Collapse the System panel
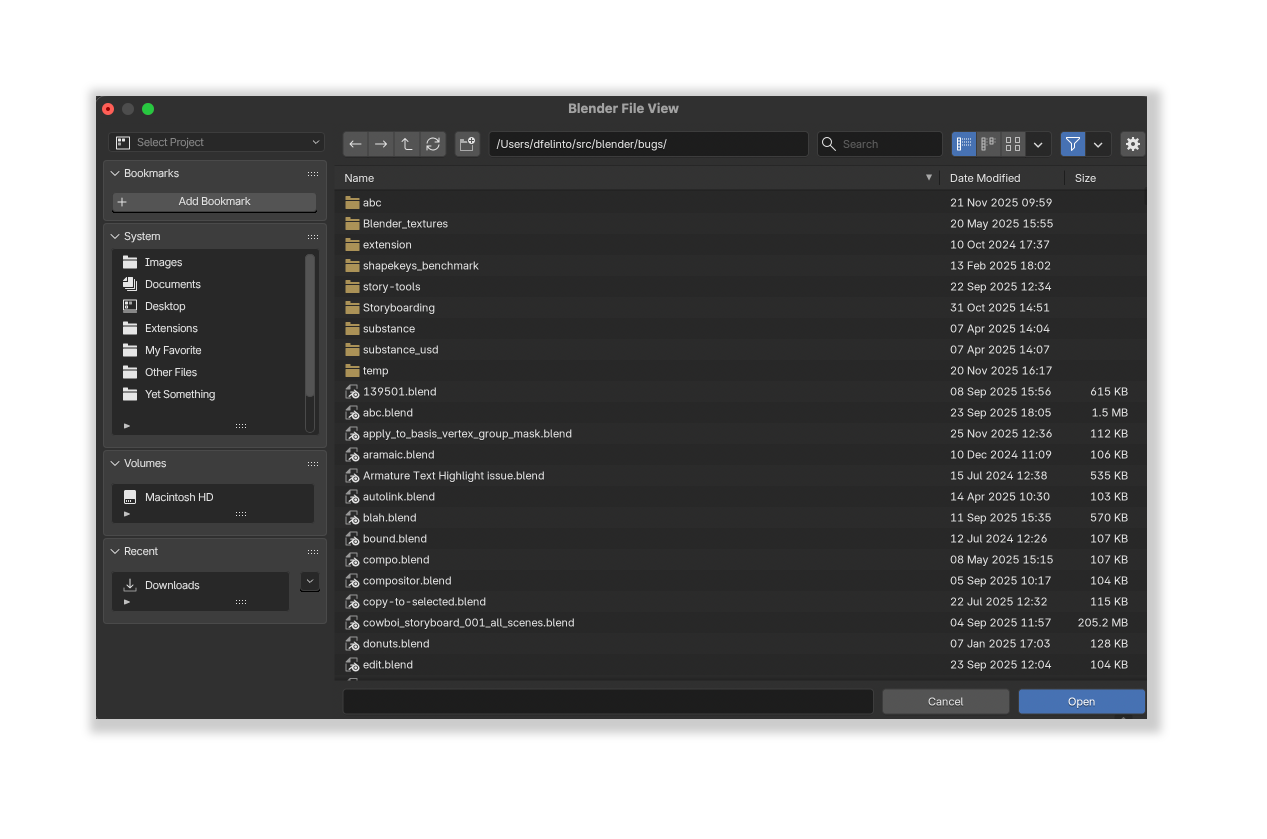Image resolution: width=1267 pixels, height=839 pixels. pos(115,236)
